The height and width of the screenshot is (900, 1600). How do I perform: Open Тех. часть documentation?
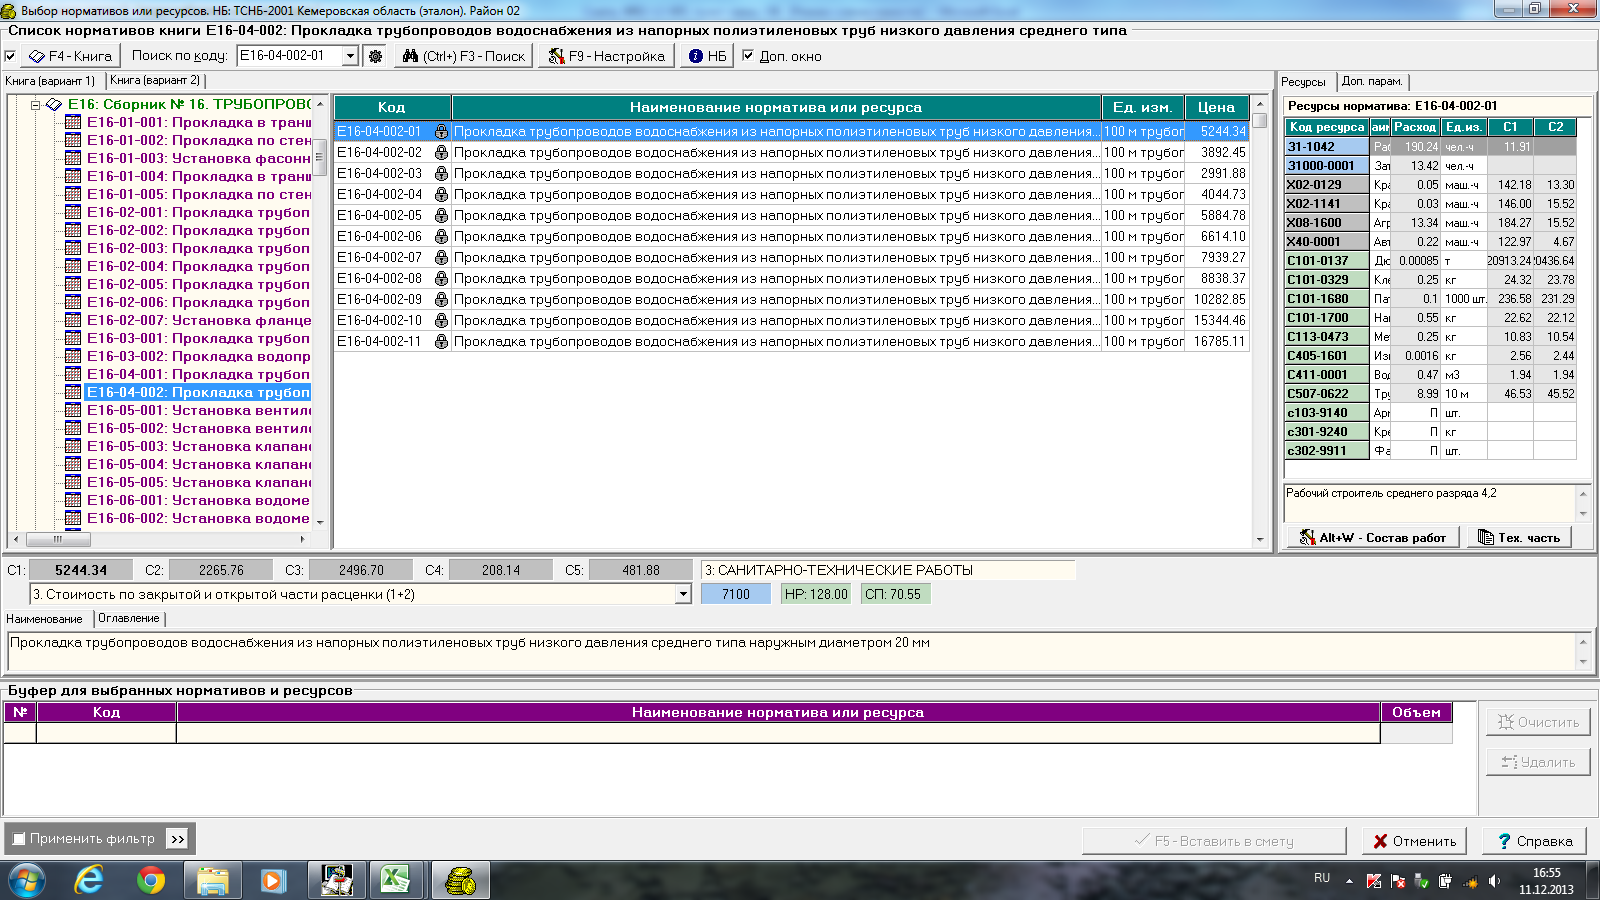click(x=1518, y=537)
